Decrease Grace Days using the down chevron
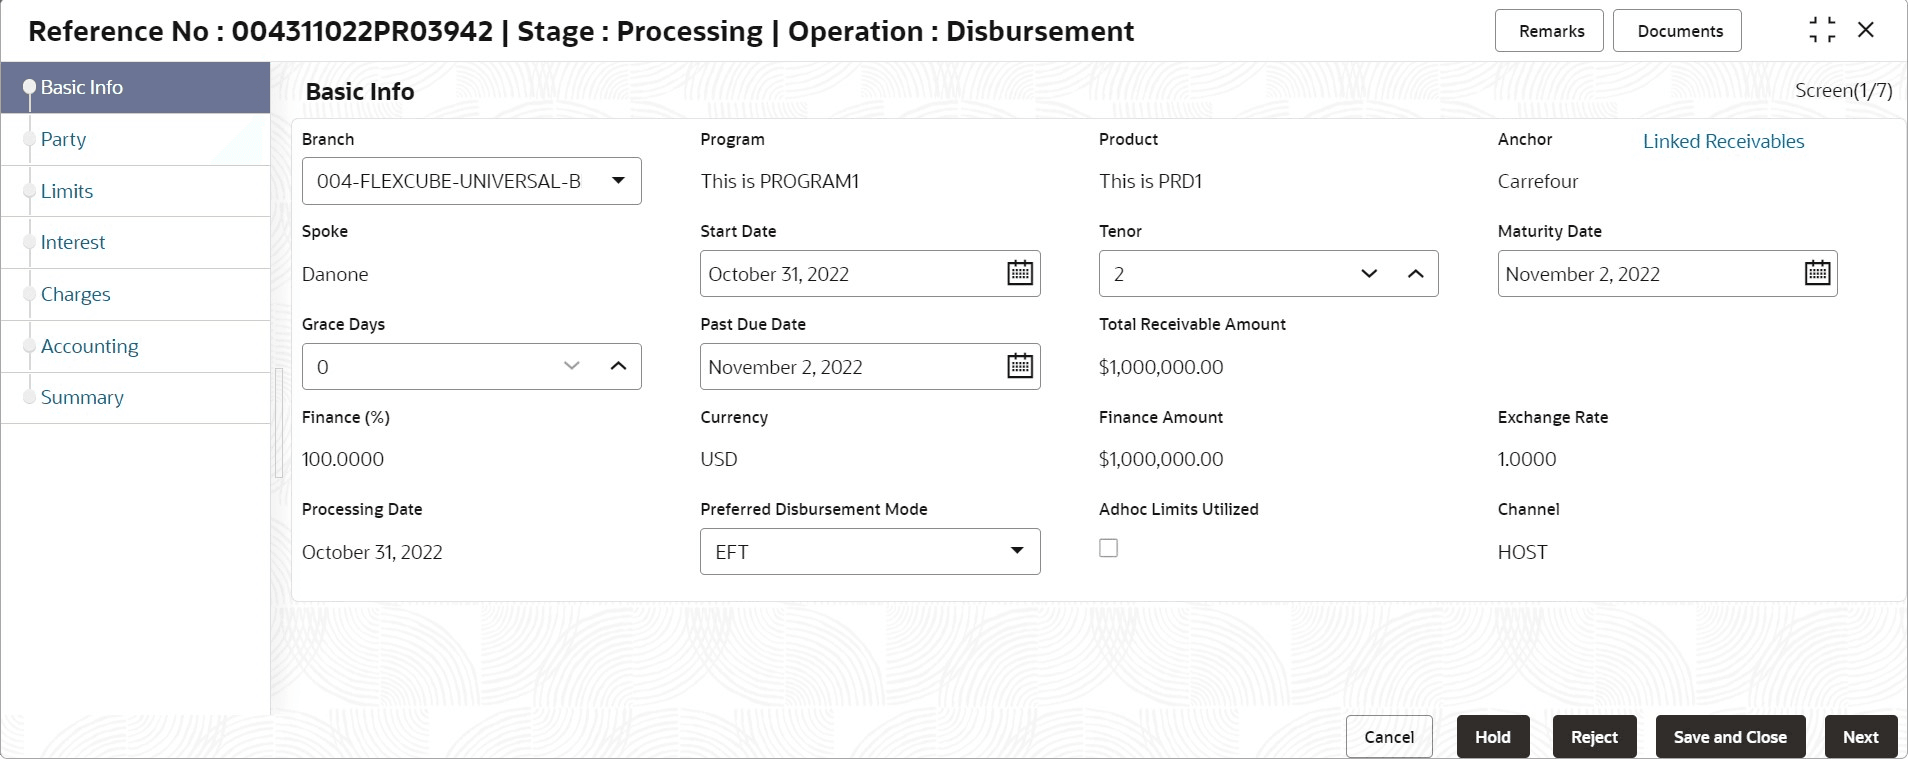The height and width of the screenshot is (759, 1908). coord(572,366)
